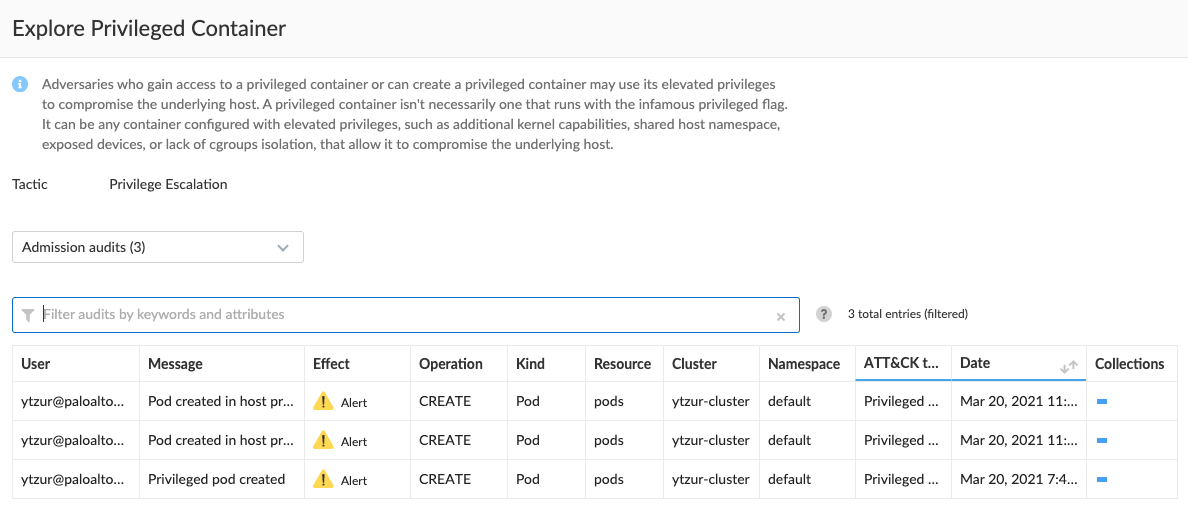This screenshot has width=1188, height=527.
Task: Click the Mar 20, 2021 7:4... date cell
Action: tap(1018, 479)
